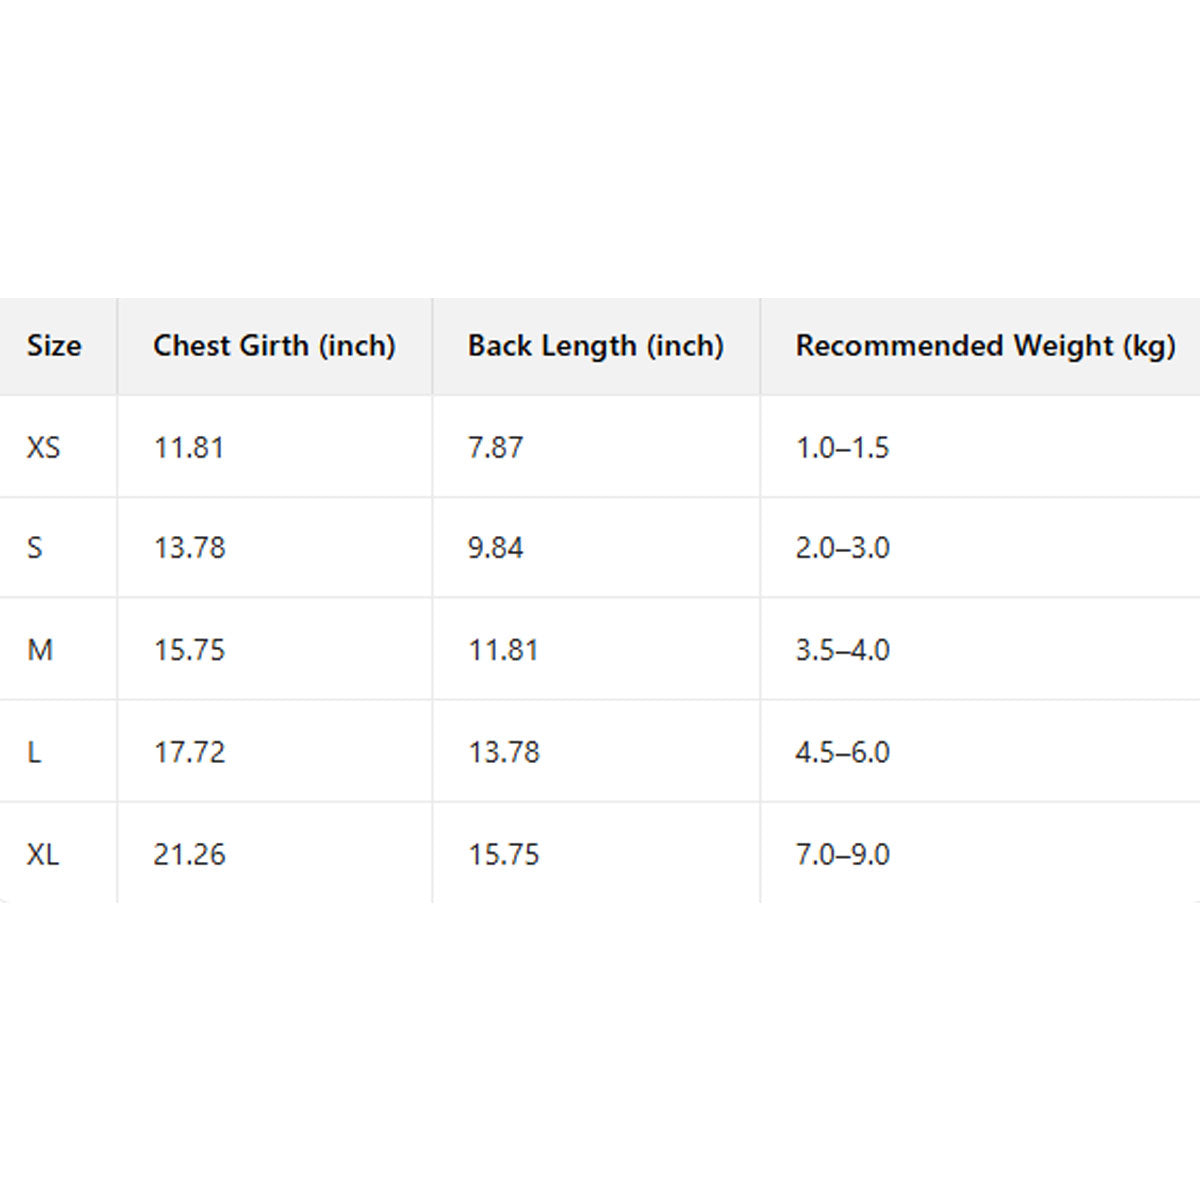This screenshot has height=1200, width=1200.
Task: Click weight range 4.5–6.0
Action: 842,752
